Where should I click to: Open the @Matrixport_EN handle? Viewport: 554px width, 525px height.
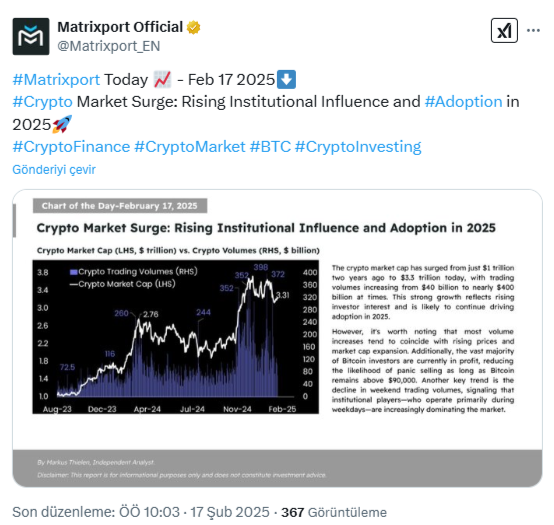[109, 46]
